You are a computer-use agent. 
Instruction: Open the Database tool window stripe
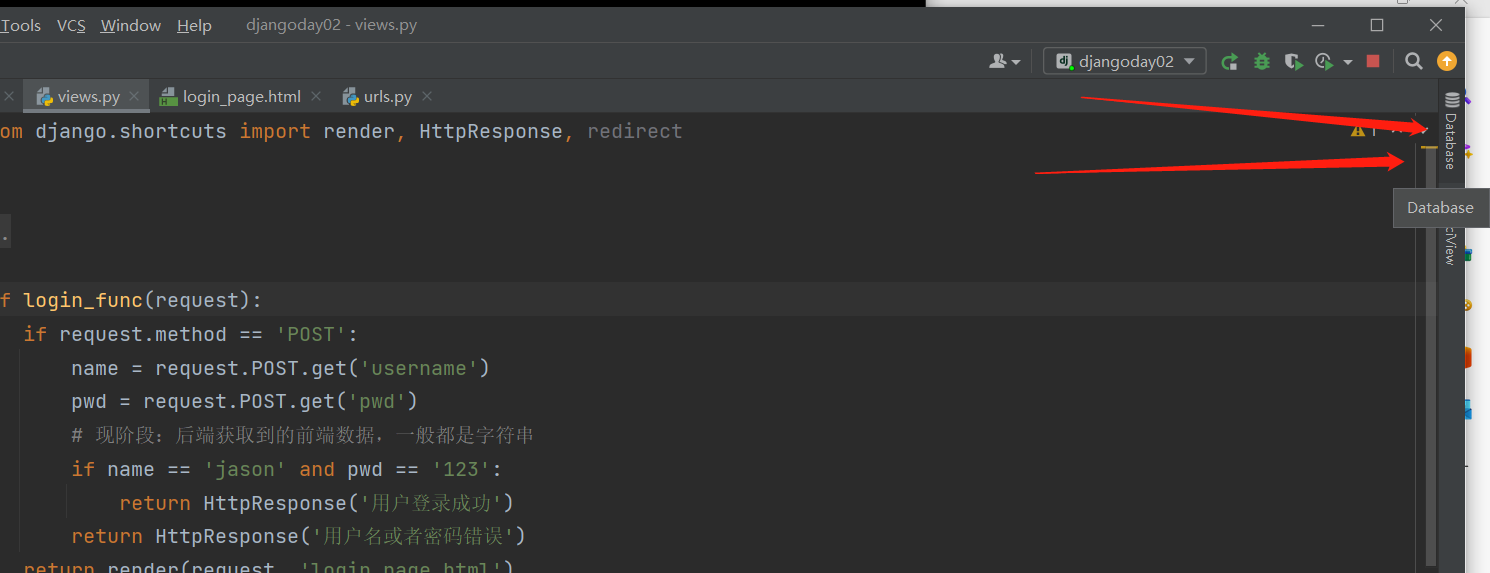pyautogui.click(x=1451, y=129)
